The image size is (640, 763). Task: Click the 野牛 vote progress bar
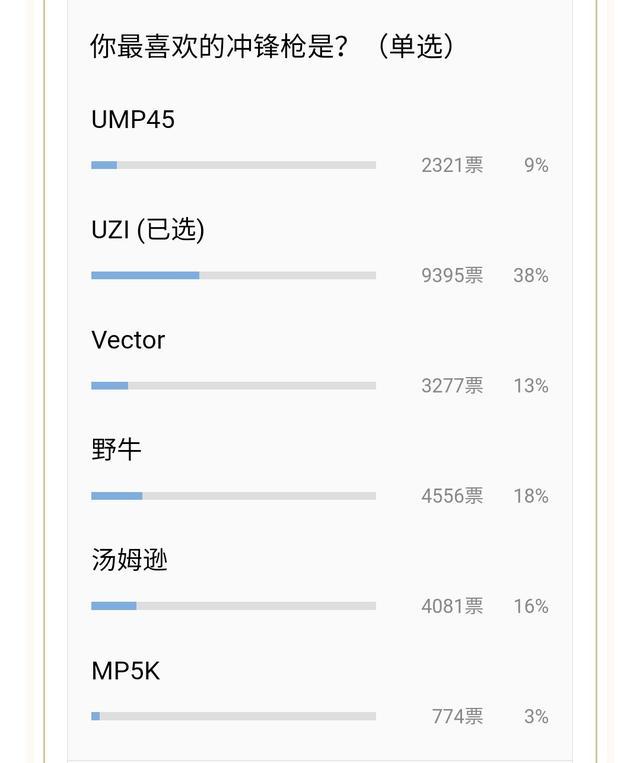pyautogui.click(x=234, y=496)
